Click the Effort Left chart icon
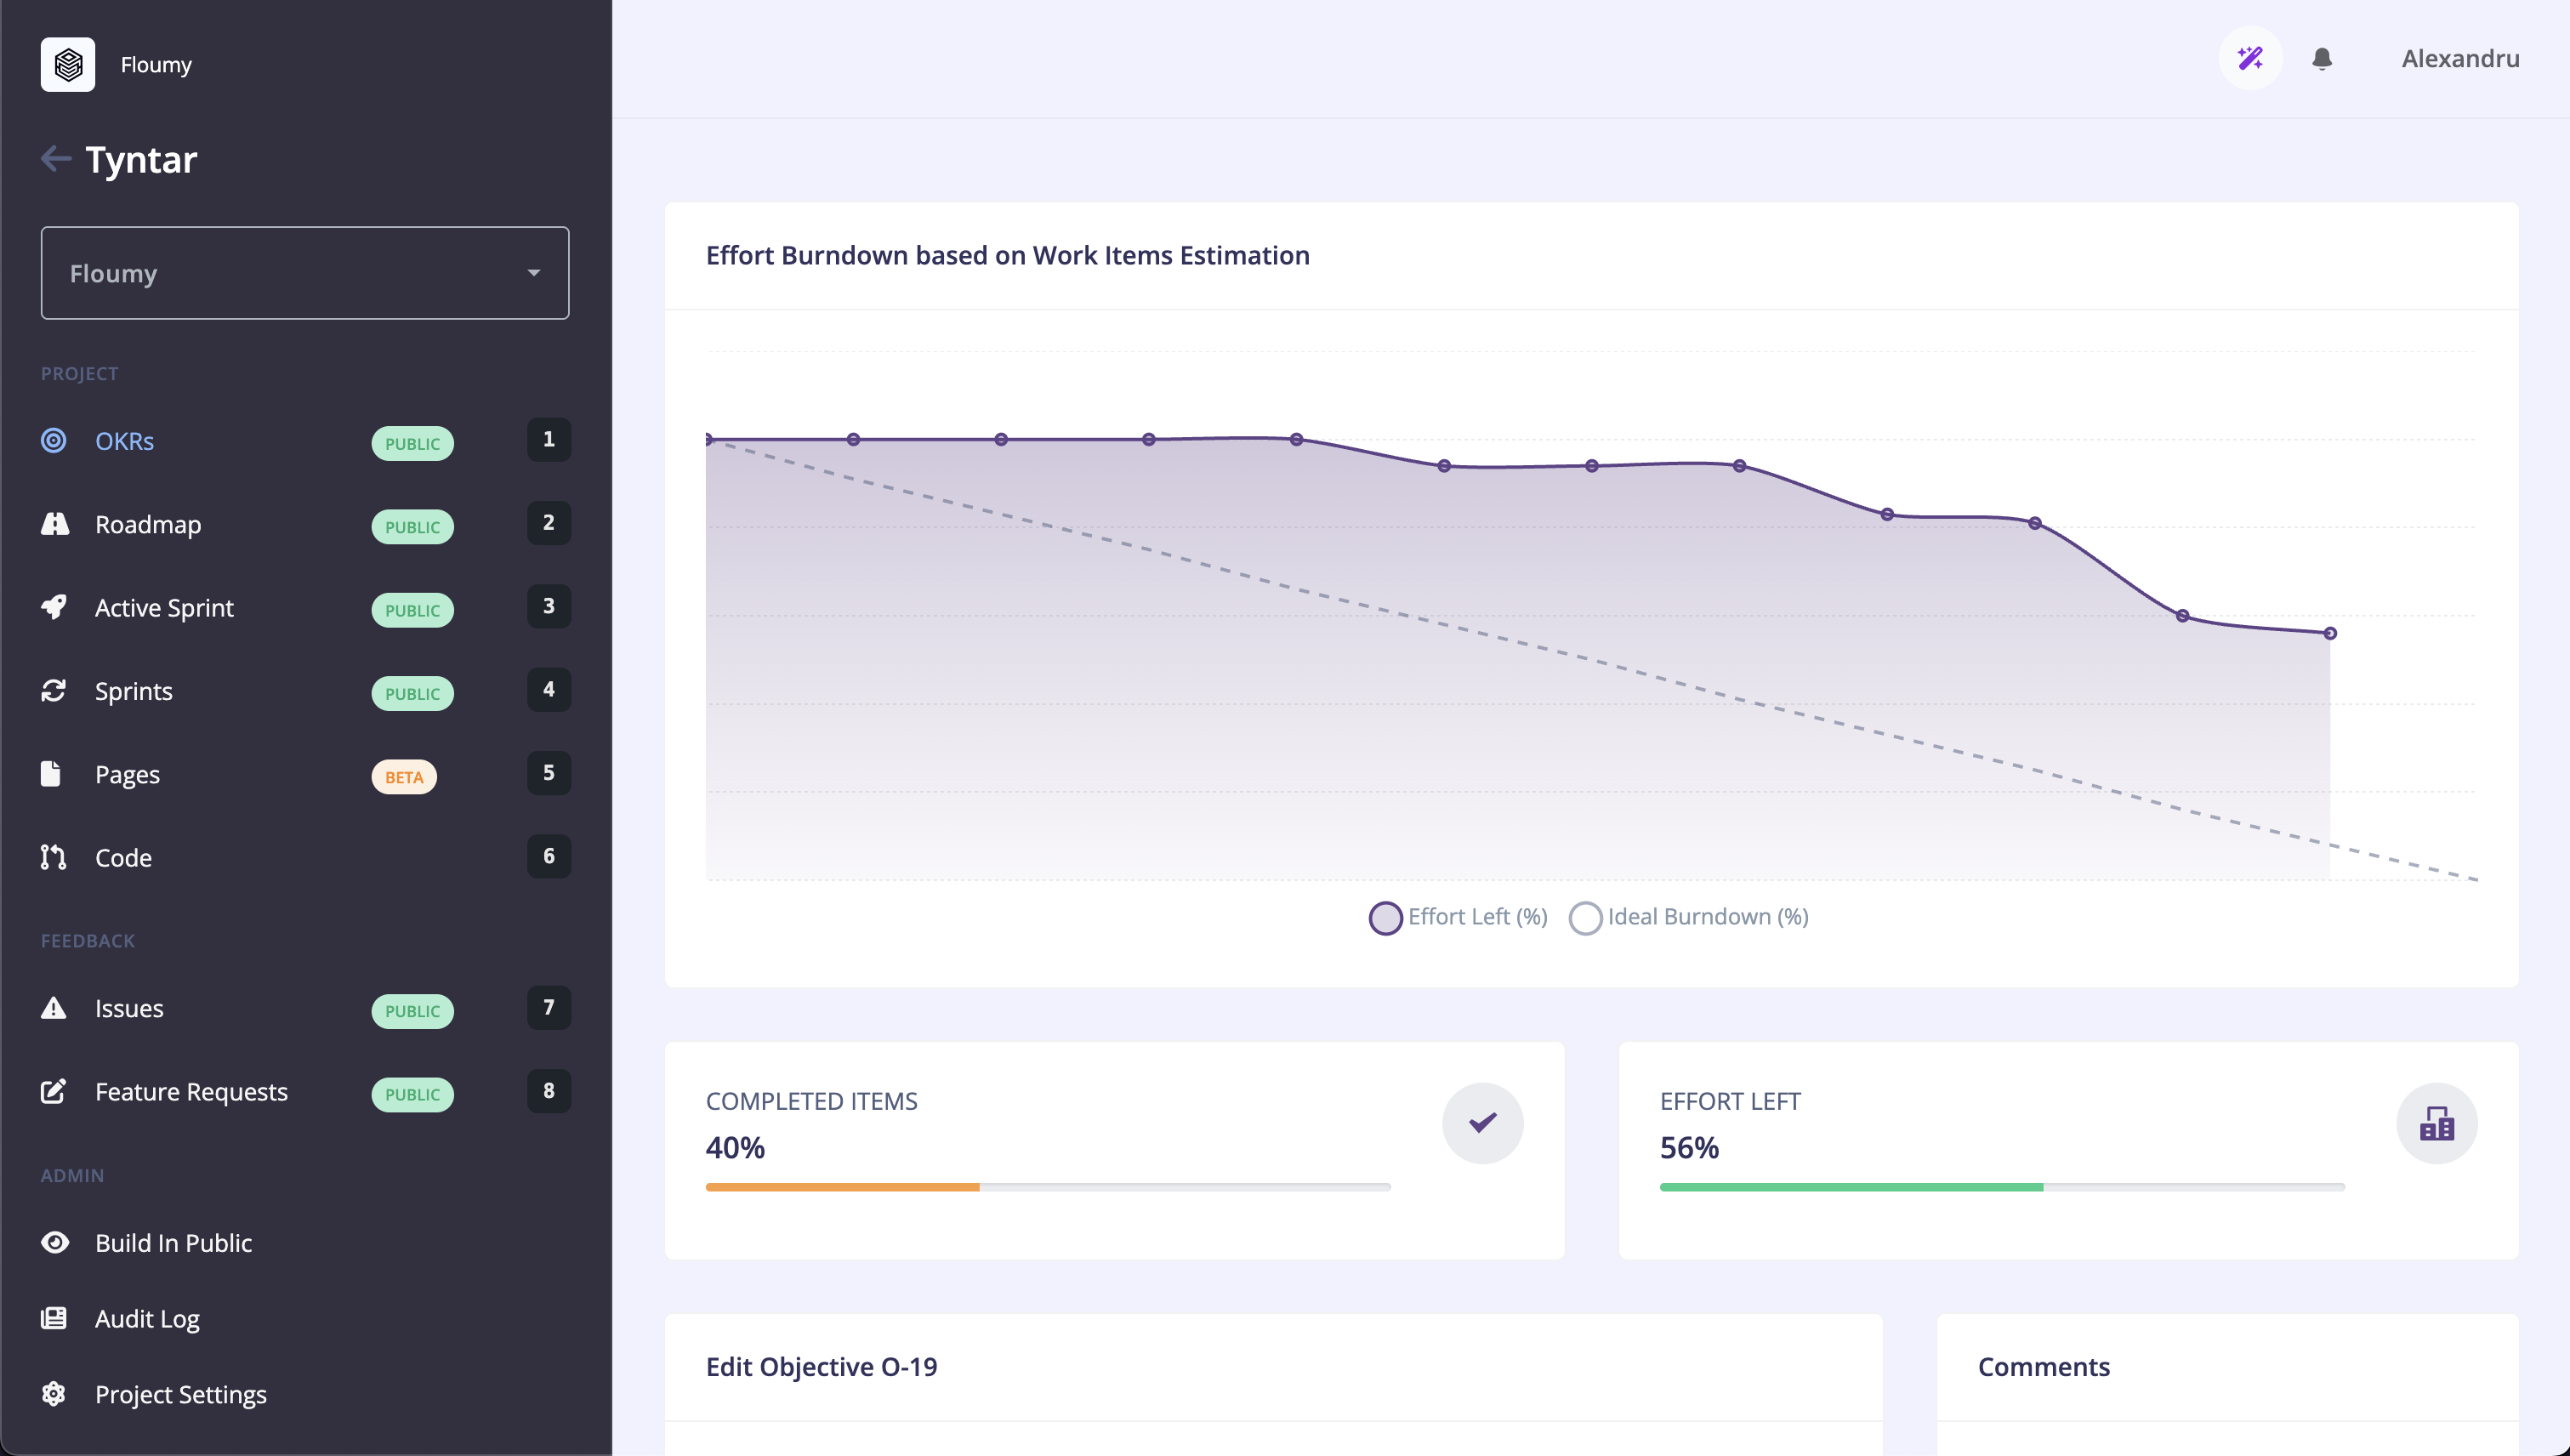This screenshot has width=2570, height=1456. (x=2436, y=1123)
